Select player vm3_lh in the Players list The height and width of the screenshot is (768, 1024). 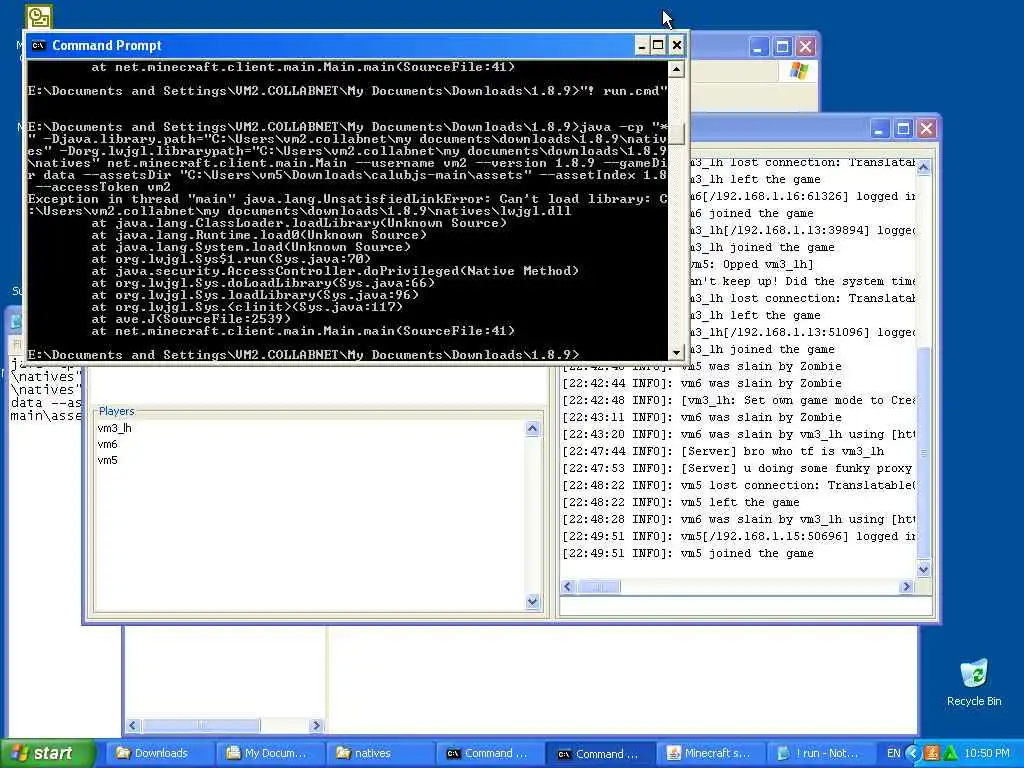(114, 428)
